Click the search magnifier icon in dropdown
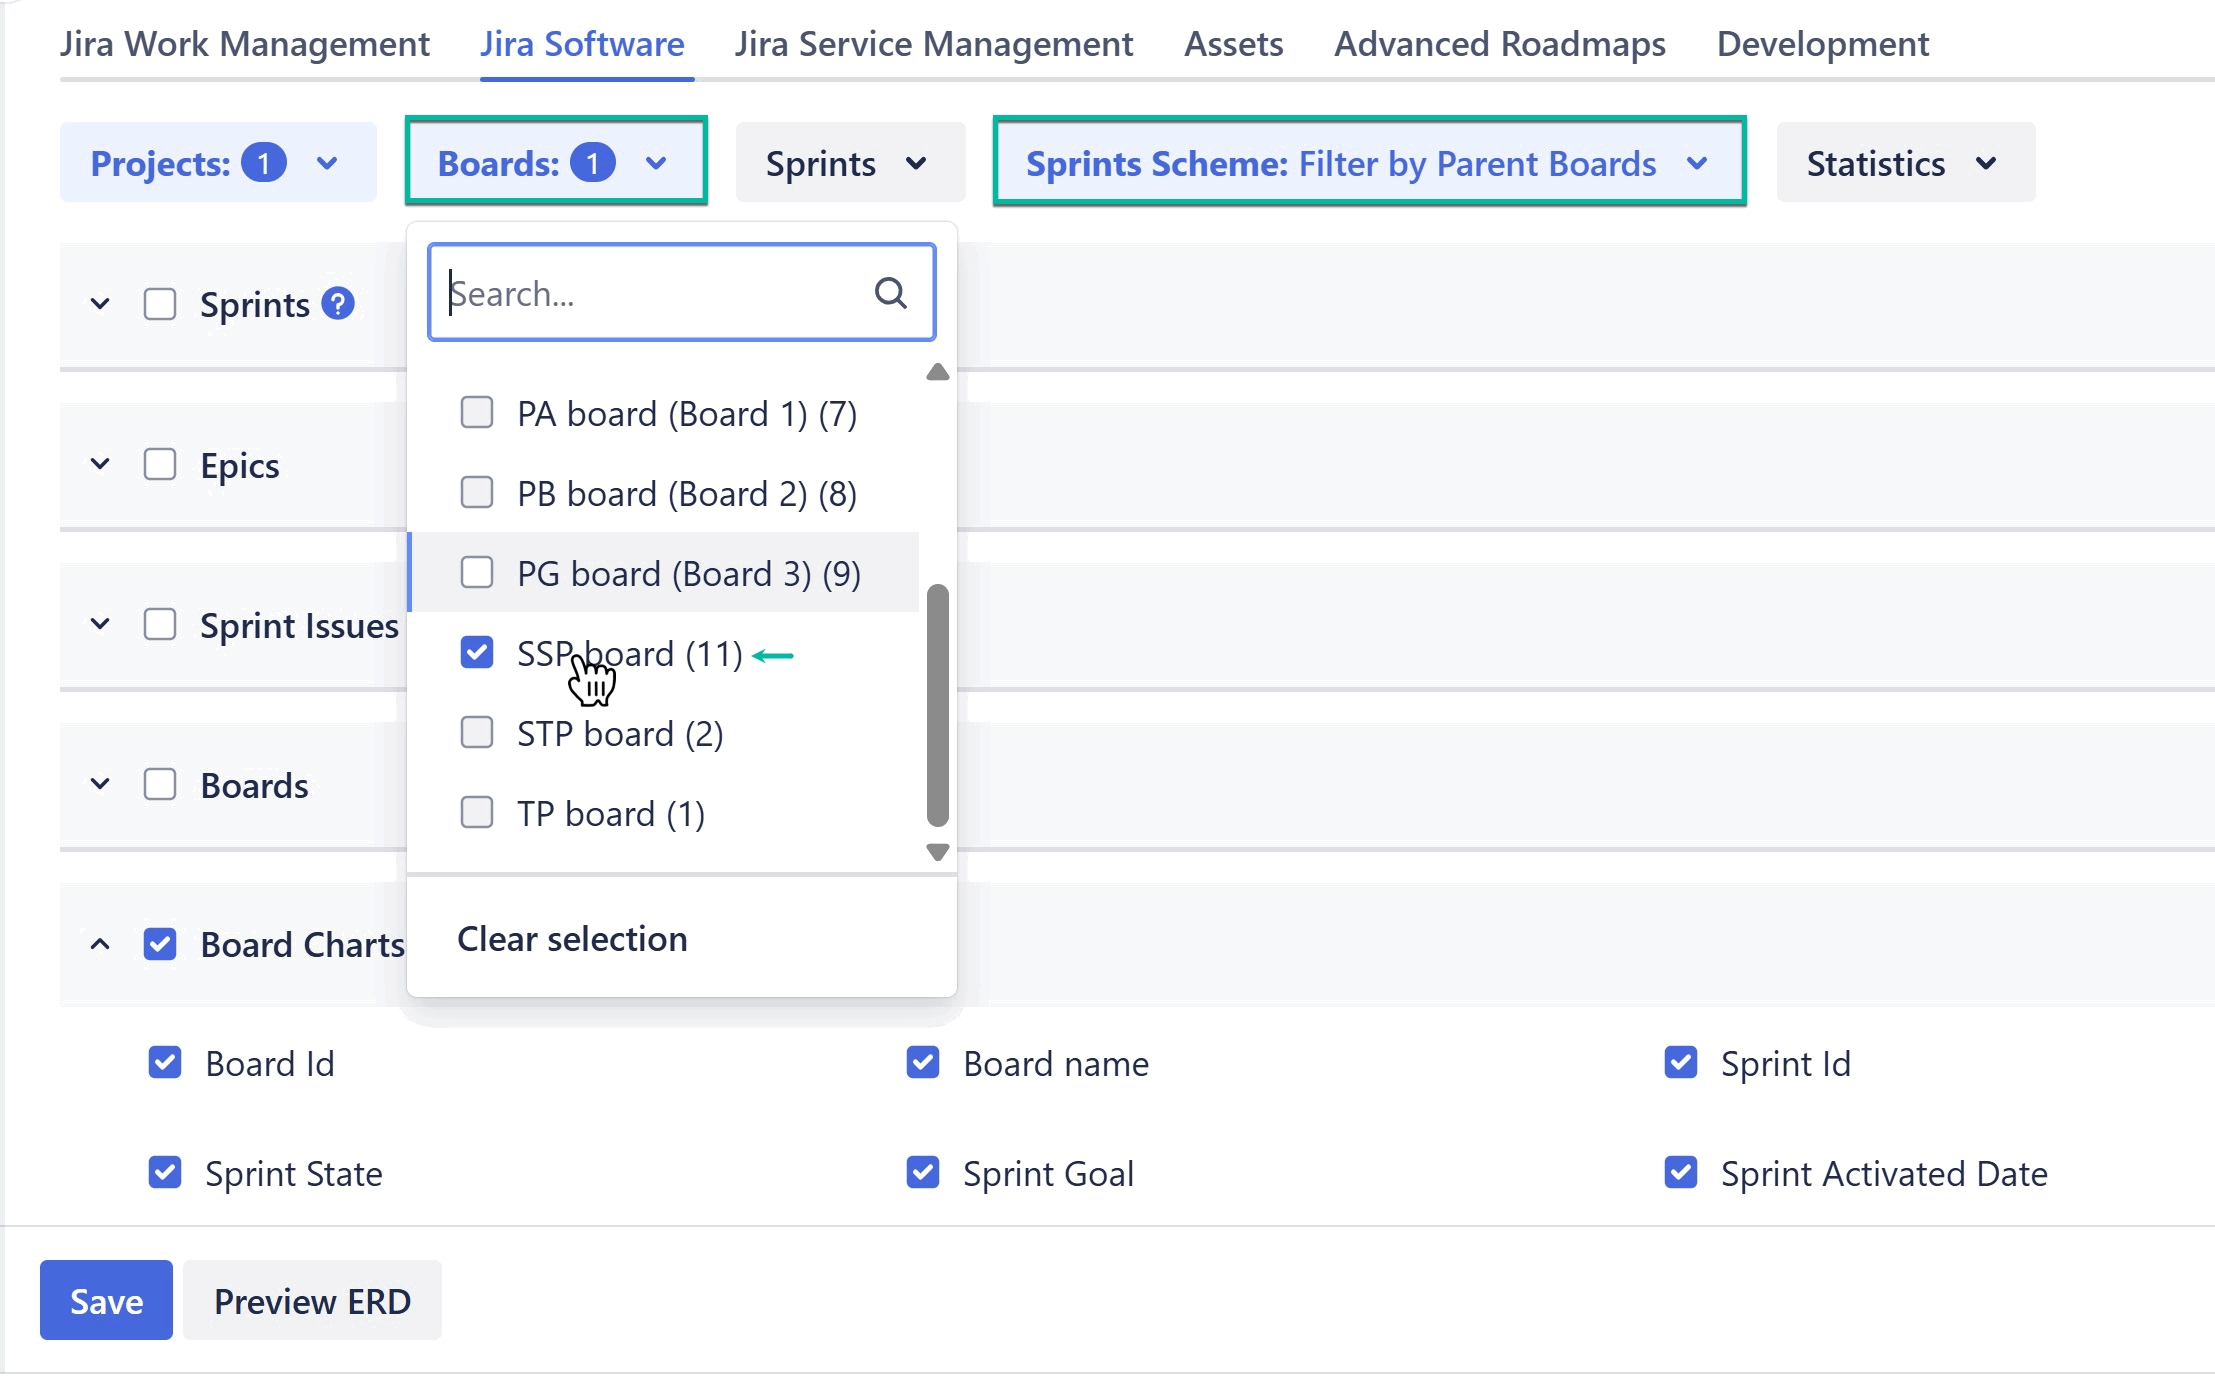Screen dimensions: 2215x1377 pyautogui.click(x=889, y=293)
